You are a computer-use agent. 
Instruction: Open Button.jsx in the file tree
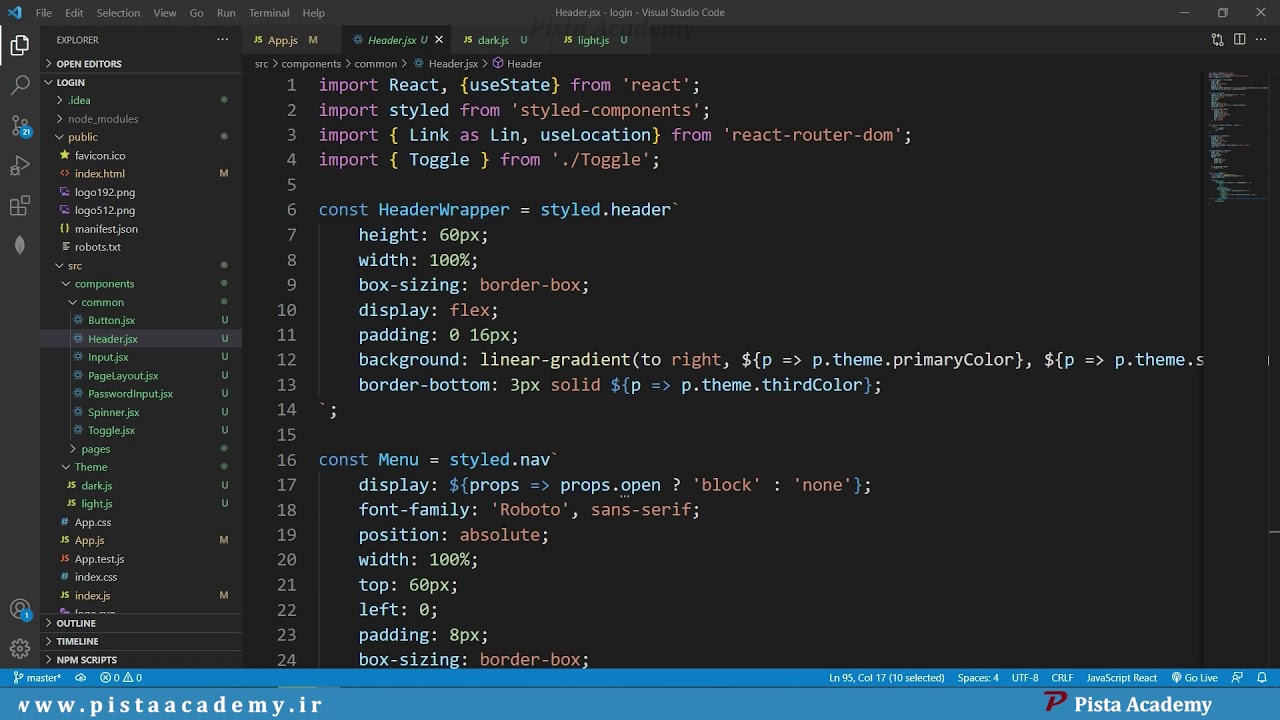tap(141, 320)
